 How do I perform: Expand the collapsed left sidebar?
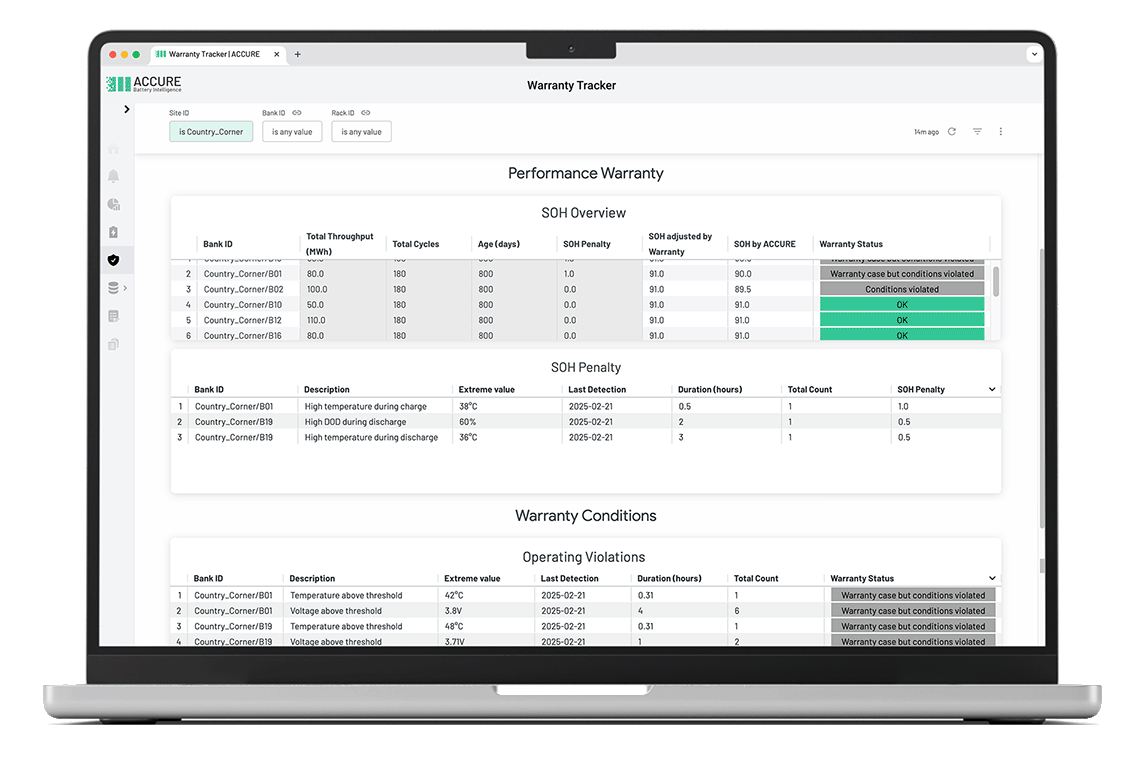[x=126, y=109]
